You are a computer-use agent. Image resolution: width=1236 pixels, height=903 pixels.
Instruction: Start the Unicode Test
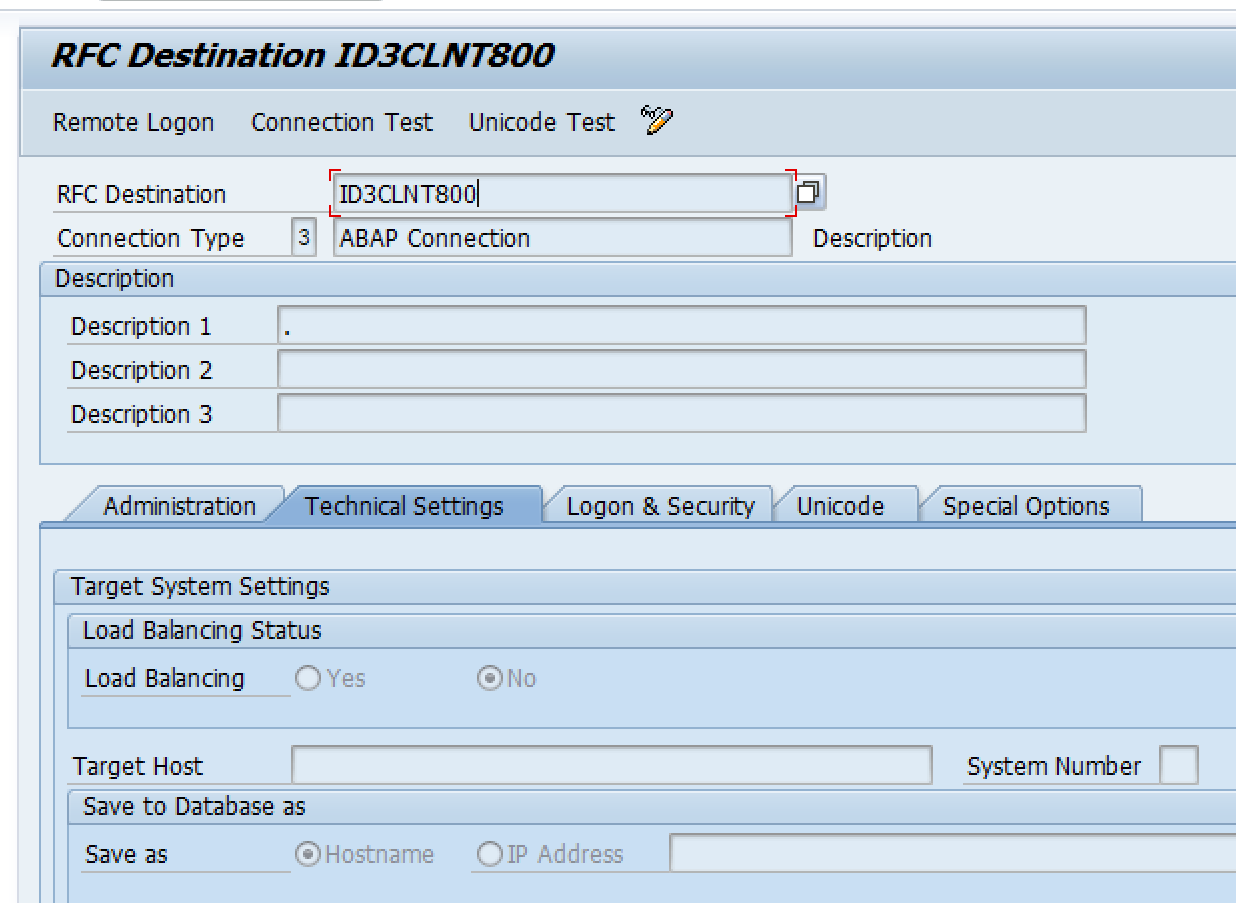click(x=542, y=122)
